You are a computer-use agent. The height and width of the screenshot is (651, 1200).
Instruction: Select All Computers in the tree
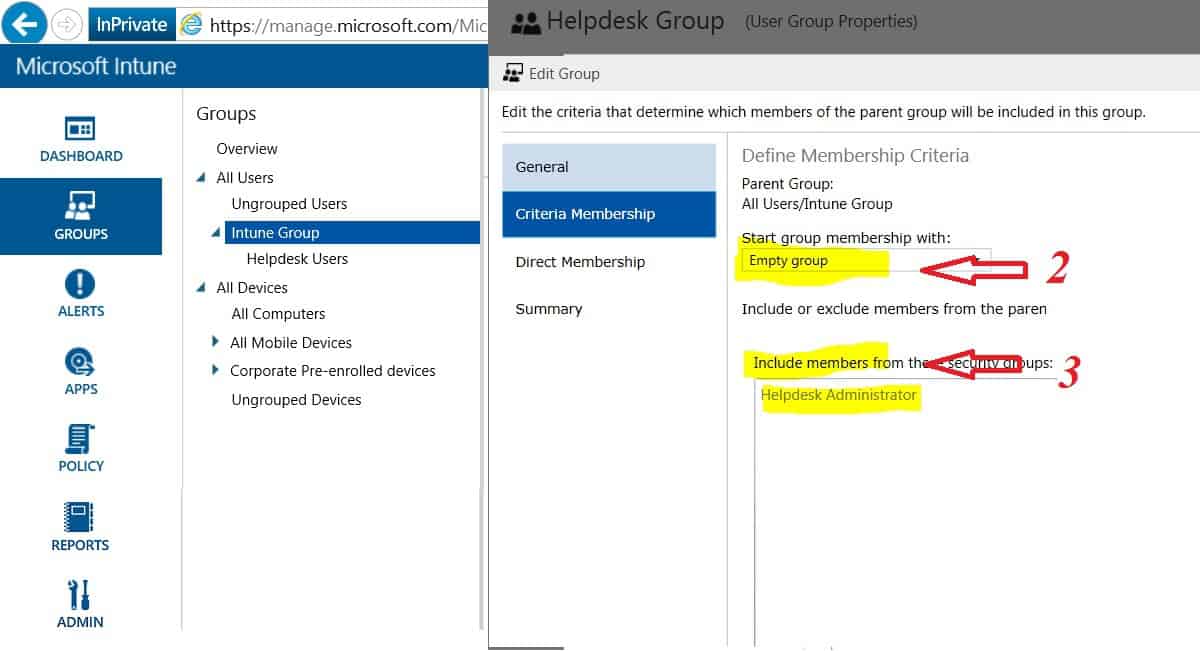tap(278, 314)
